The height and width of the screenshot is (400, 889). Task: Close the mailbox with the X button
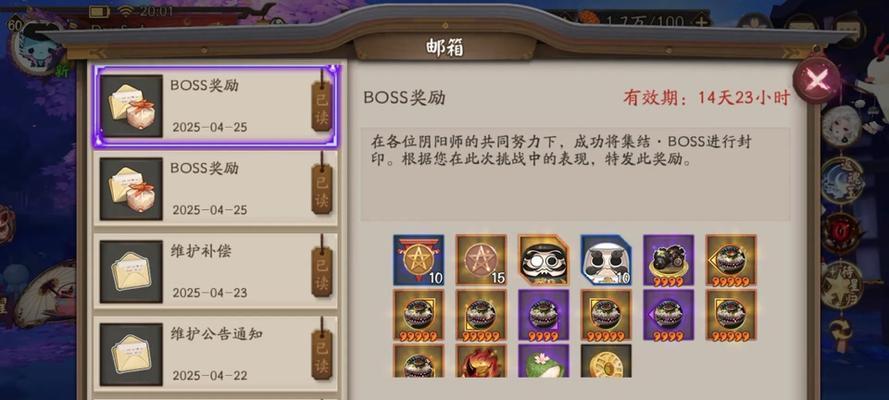pyautogui.click(x=816, y=80)
